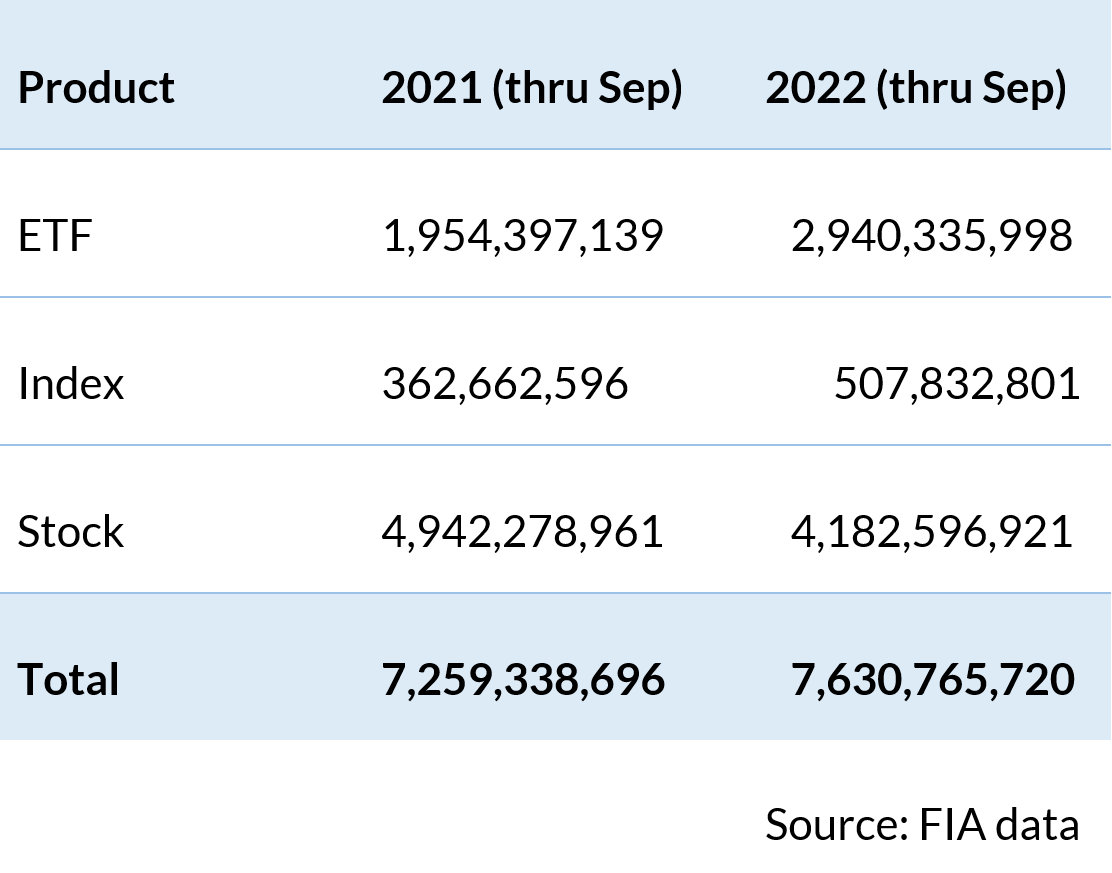Screen dimensions: 1112x873
Task: Click the 2022 total 7,630,765,720
Action: tap(932, 679)
